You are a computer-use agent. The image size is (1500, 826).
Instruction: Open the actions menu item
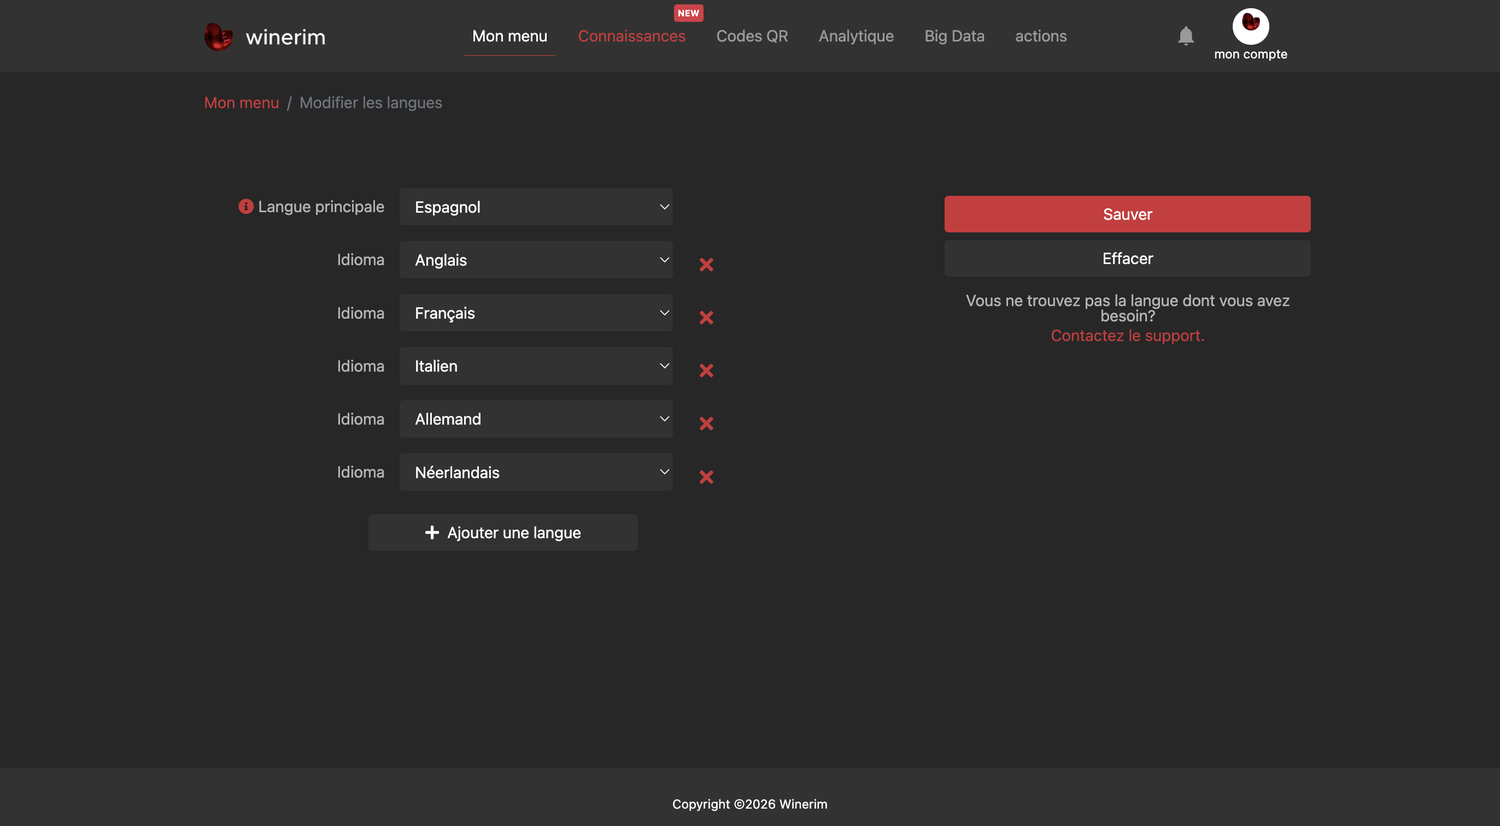tap(1041, 36)
